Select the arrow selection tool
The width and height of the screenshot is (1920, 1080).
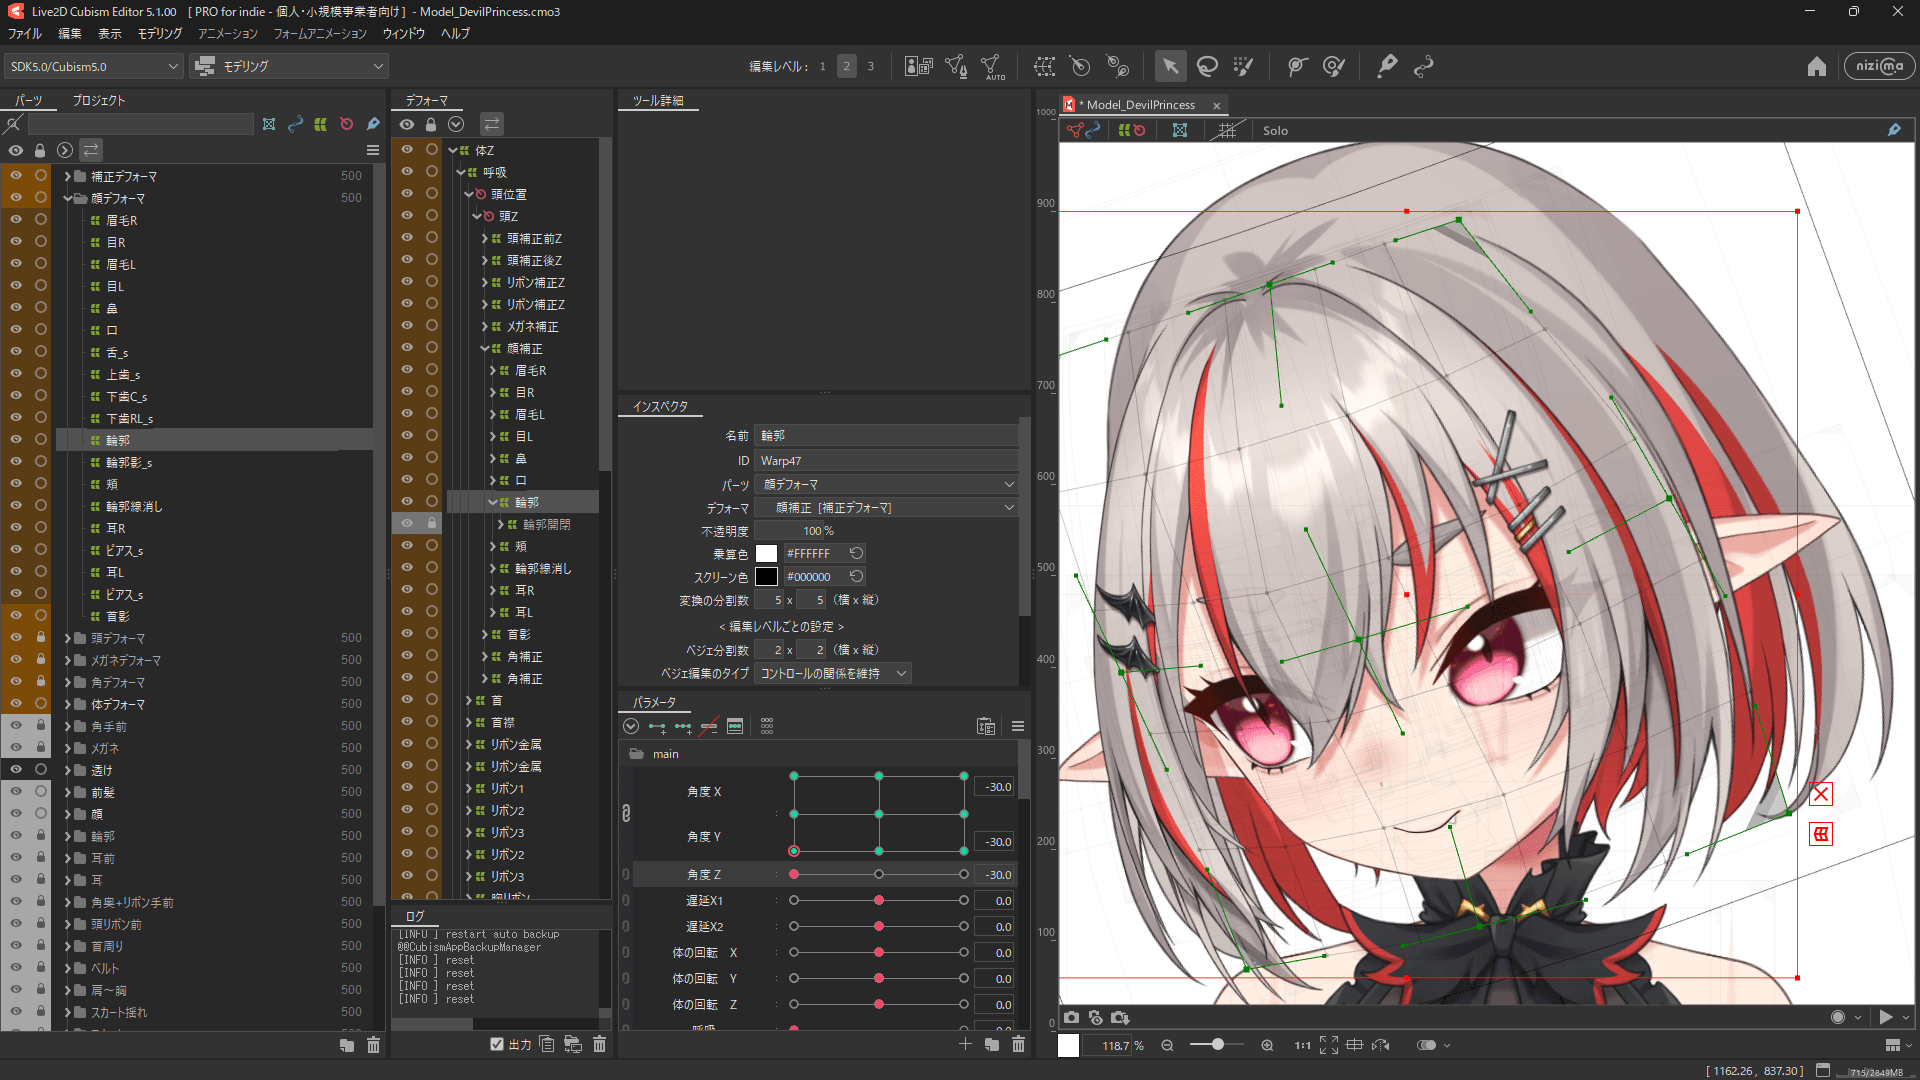(1169, 66)
